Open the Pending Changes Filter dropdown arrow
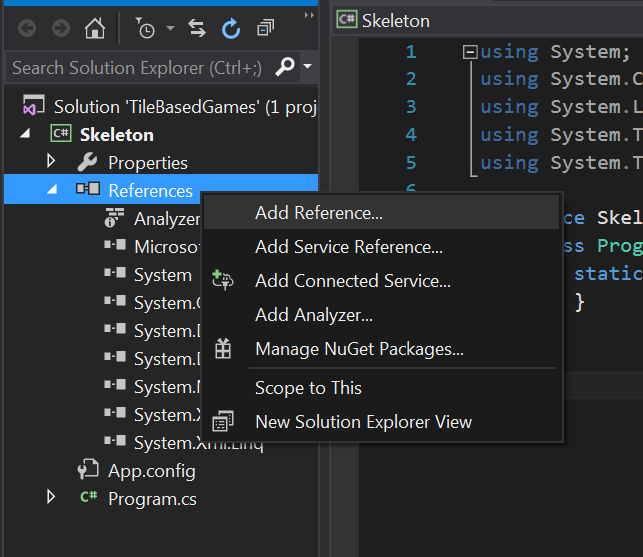Viewport: 643px width, 557px height. (x=171, y=28)
